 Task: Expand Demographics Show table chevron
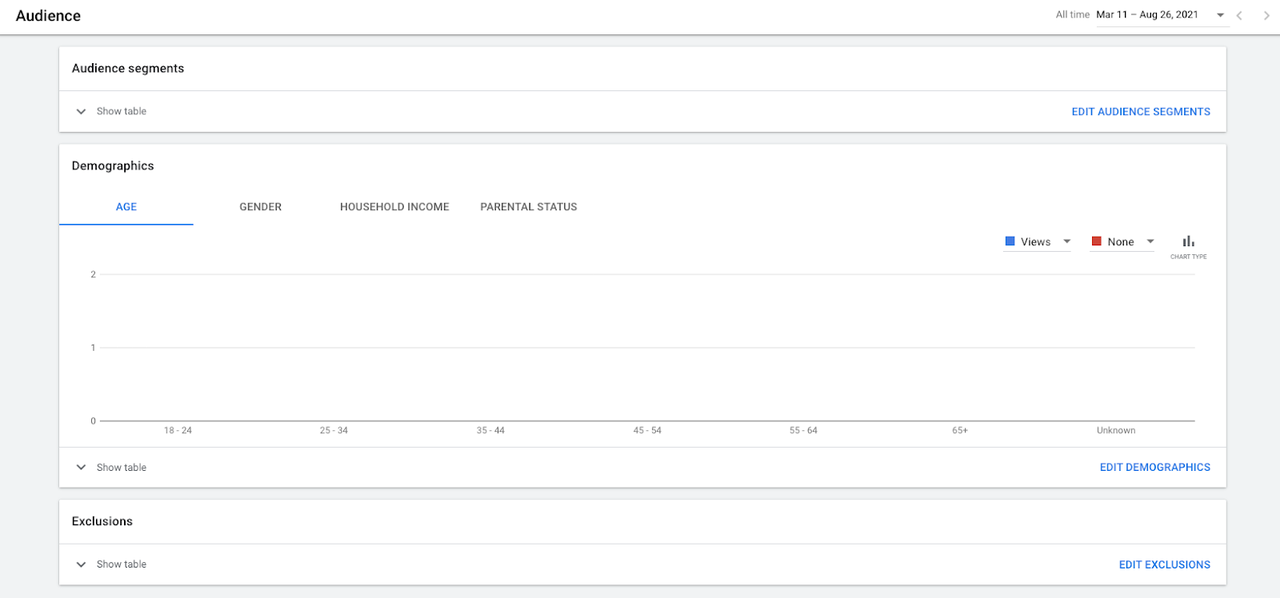click(81, 468)
